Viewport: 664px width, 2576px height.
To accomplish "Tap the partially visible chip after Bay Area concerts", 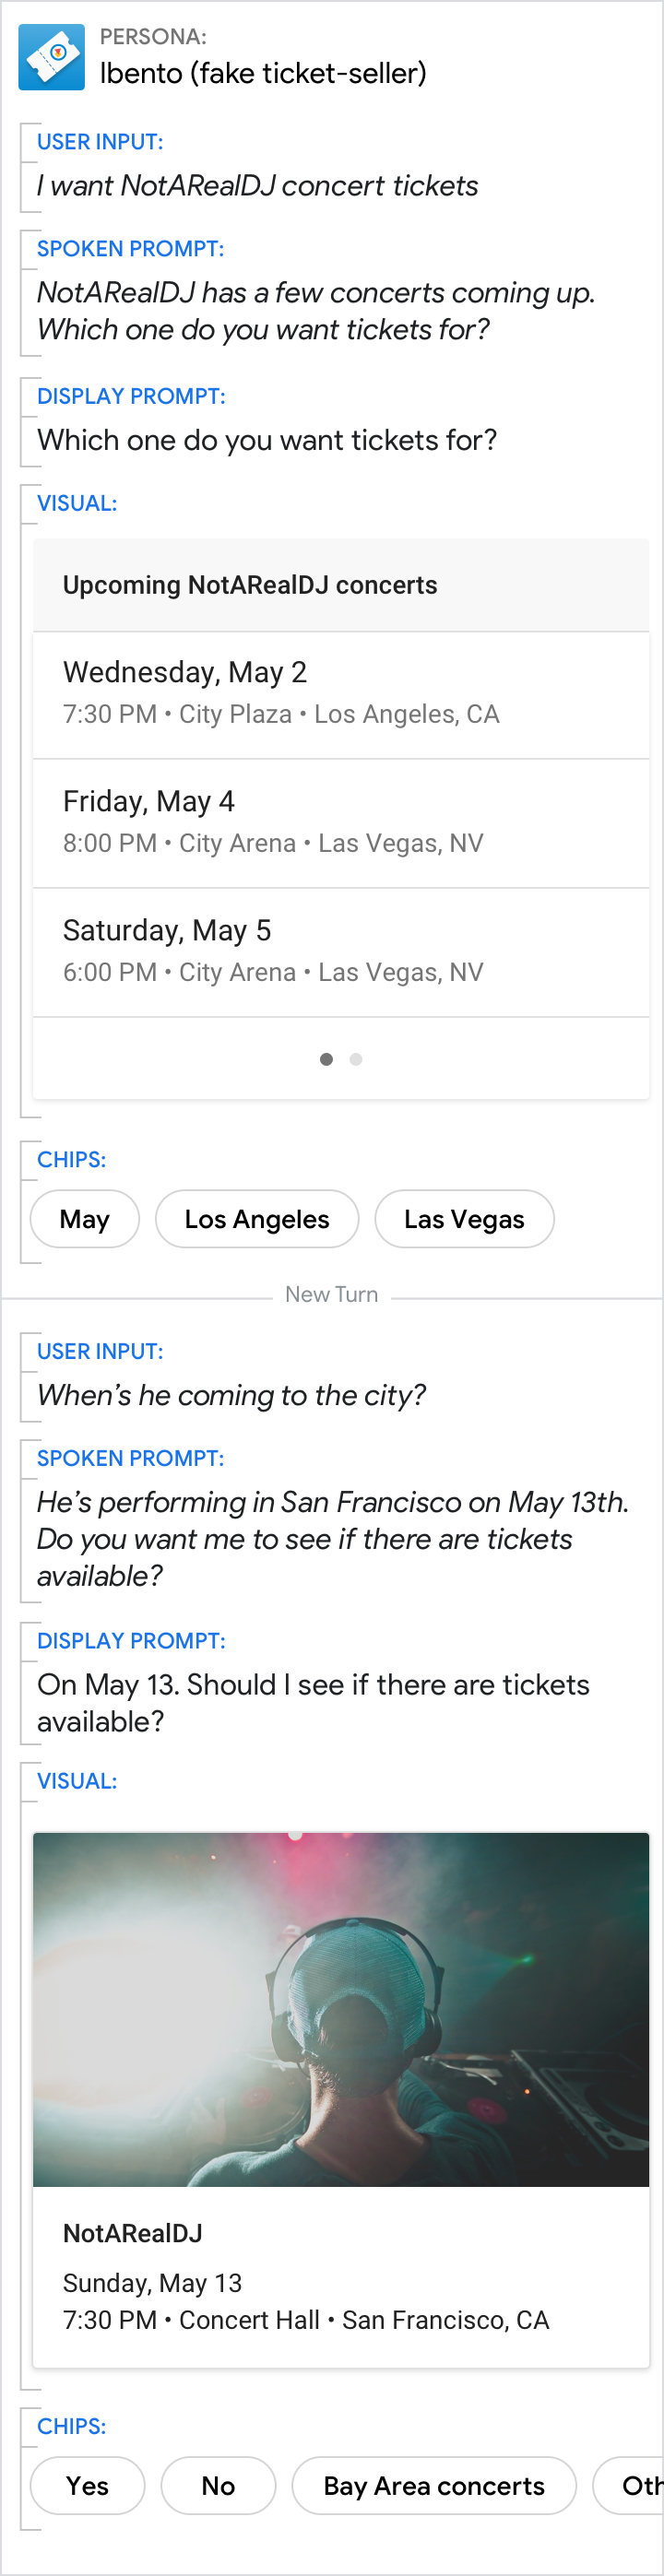I will pos(636,2485).
